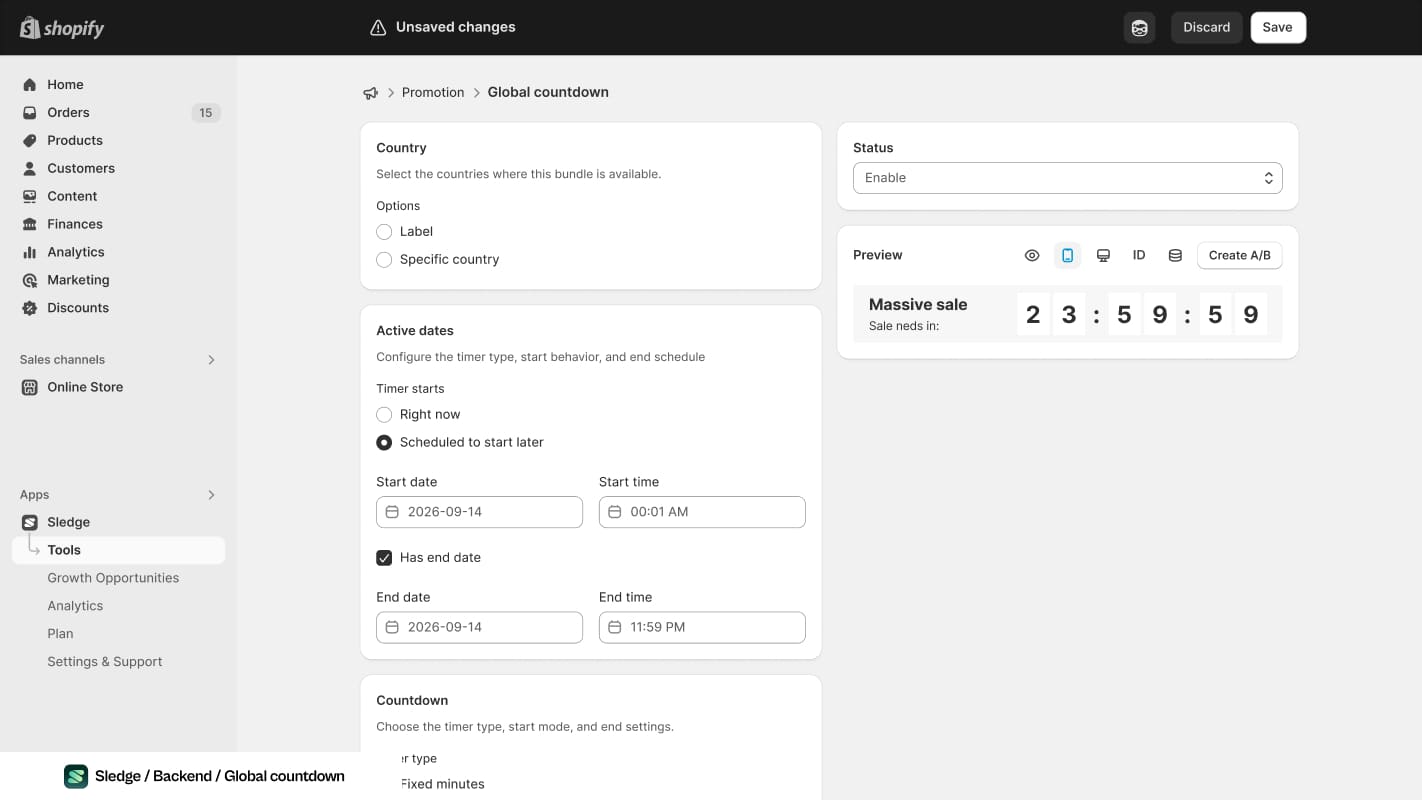Open the Start time field
The width and height of the screenshot is (1422, 800).
point(702,512)
